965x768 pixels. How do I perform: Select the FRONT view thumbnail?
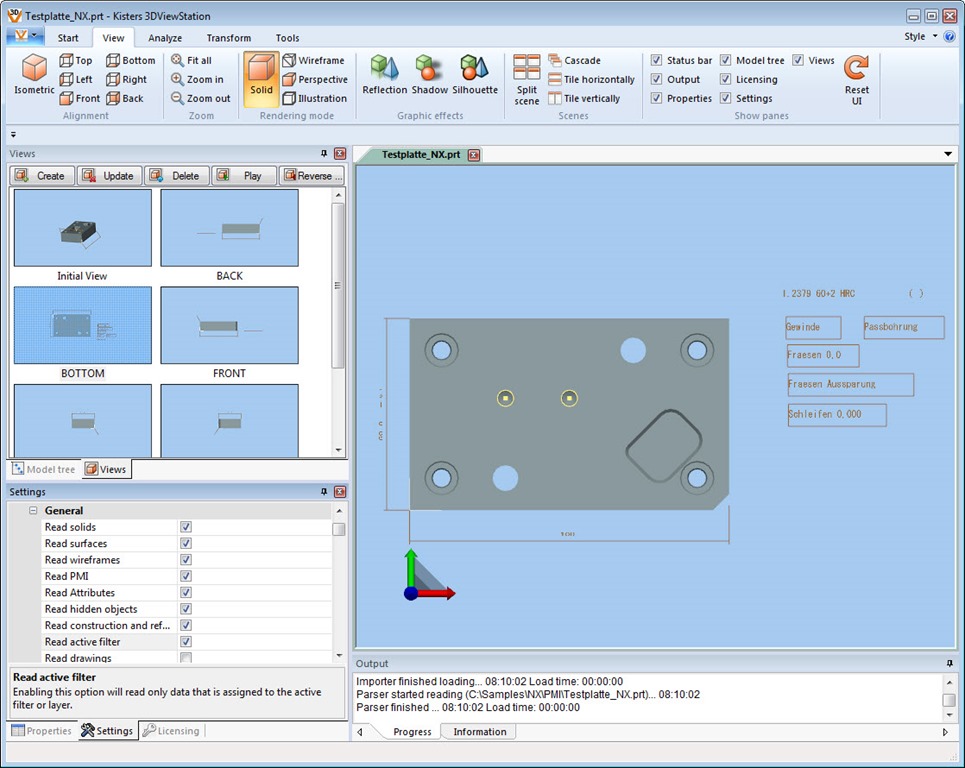click(x=230, y=325)
